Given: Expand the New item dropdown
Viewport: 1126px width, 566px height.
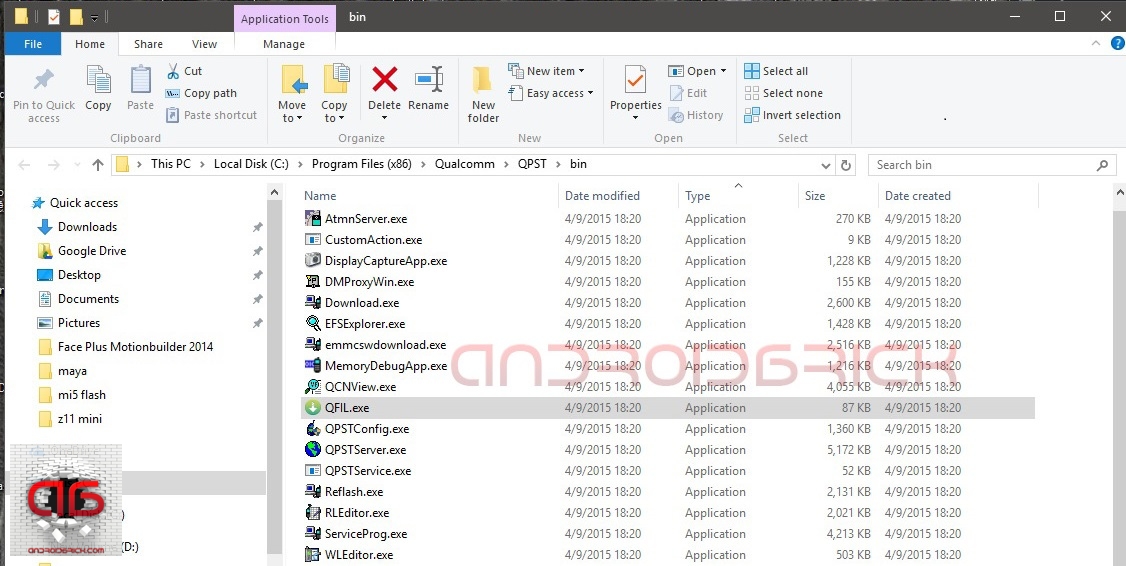Looking at the screenshot, I should coord(546,71).
